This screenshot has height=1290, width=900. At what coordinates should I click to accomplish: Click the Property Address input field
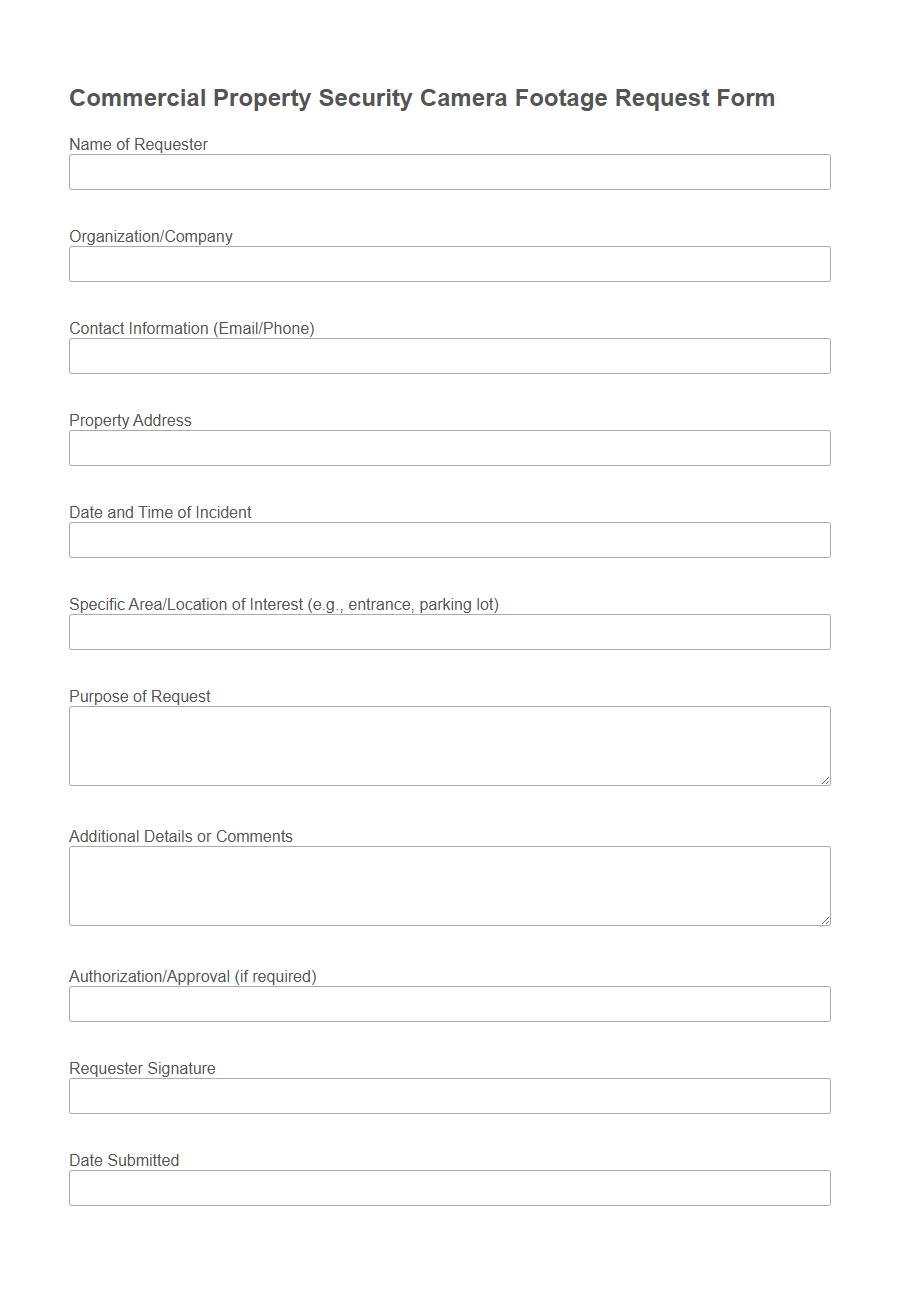point(449,448)
